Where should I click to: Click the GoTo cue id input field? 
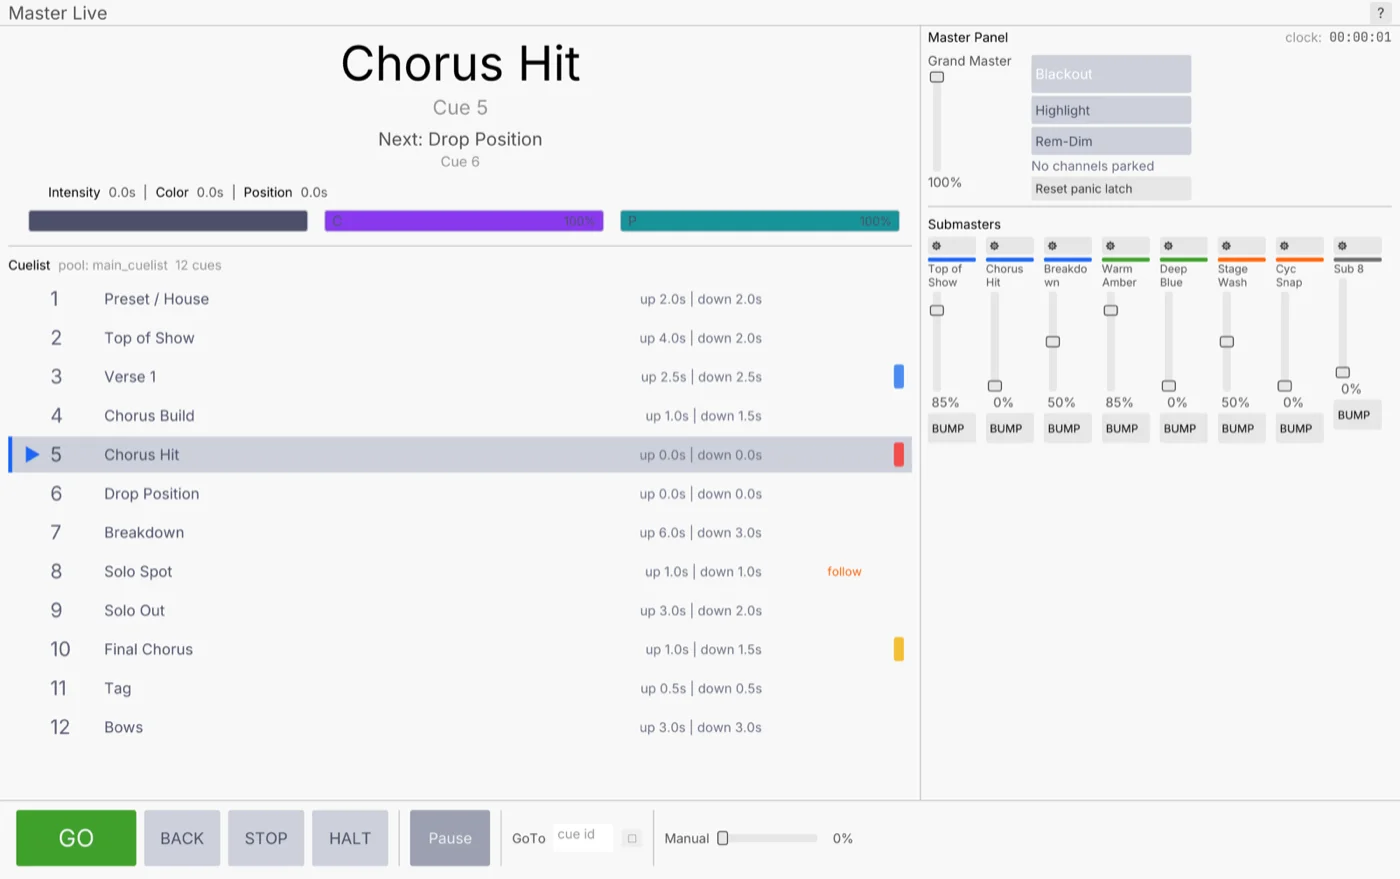583,837
